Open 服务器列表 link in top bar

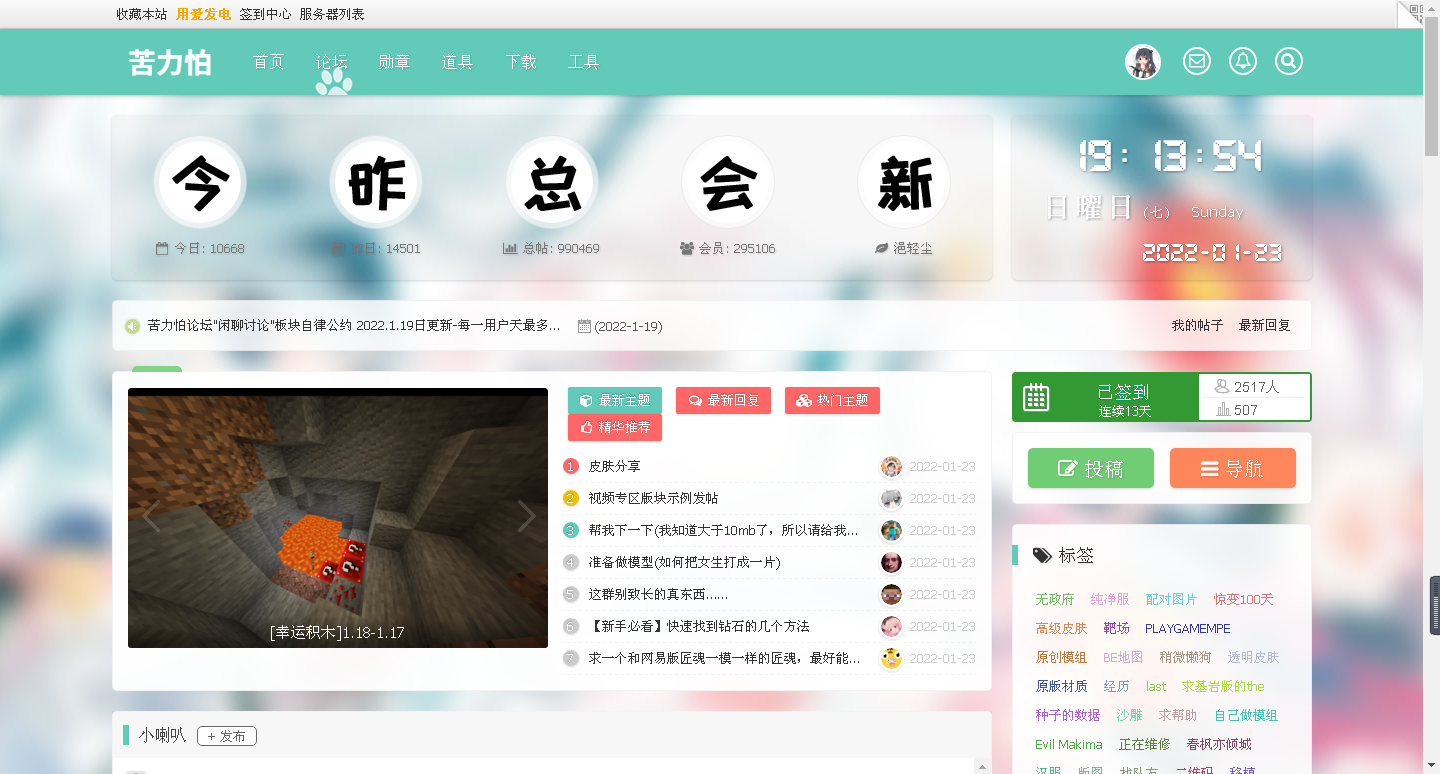tap(332, 14)
